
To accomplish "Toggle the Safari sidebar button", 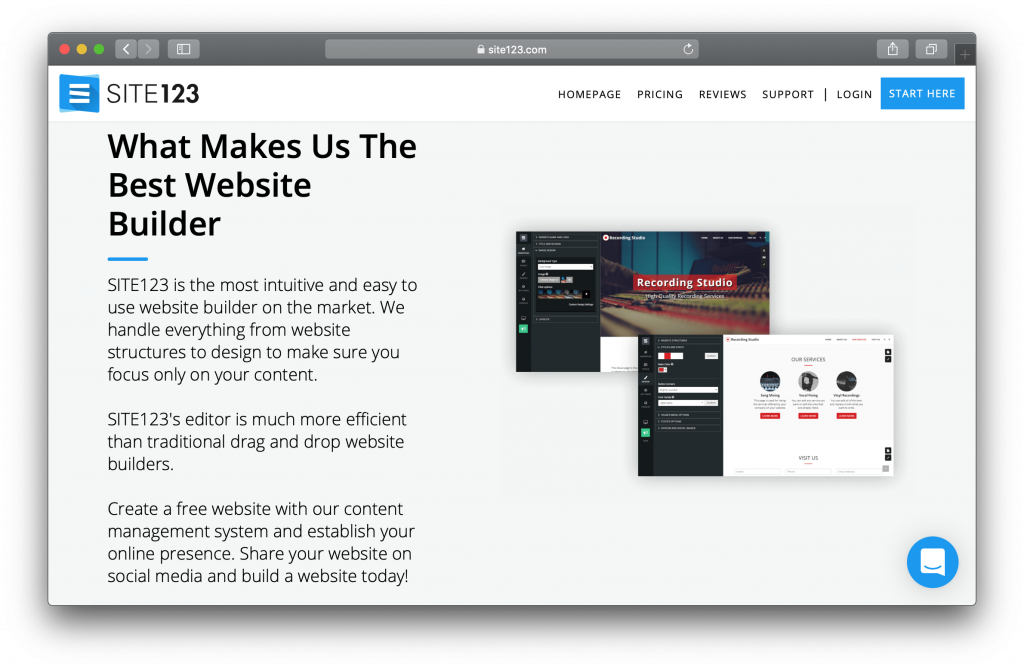I will pos(184,49).
